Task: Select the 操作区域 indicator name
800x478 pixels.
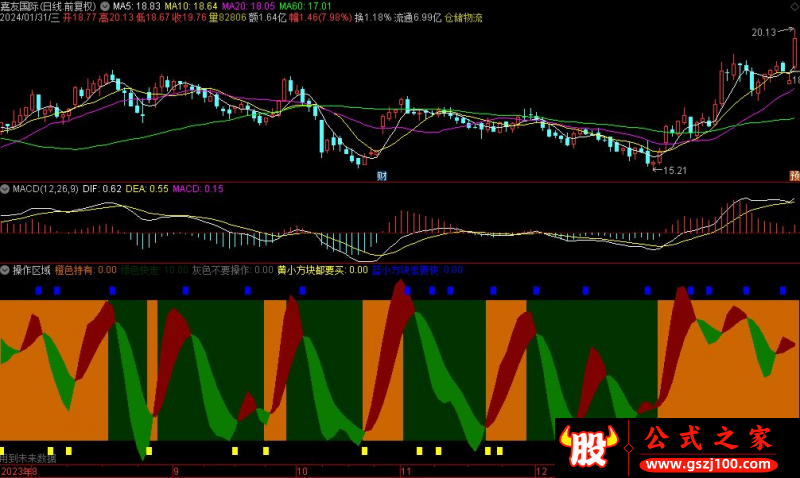Action: (x=32, y=270)
